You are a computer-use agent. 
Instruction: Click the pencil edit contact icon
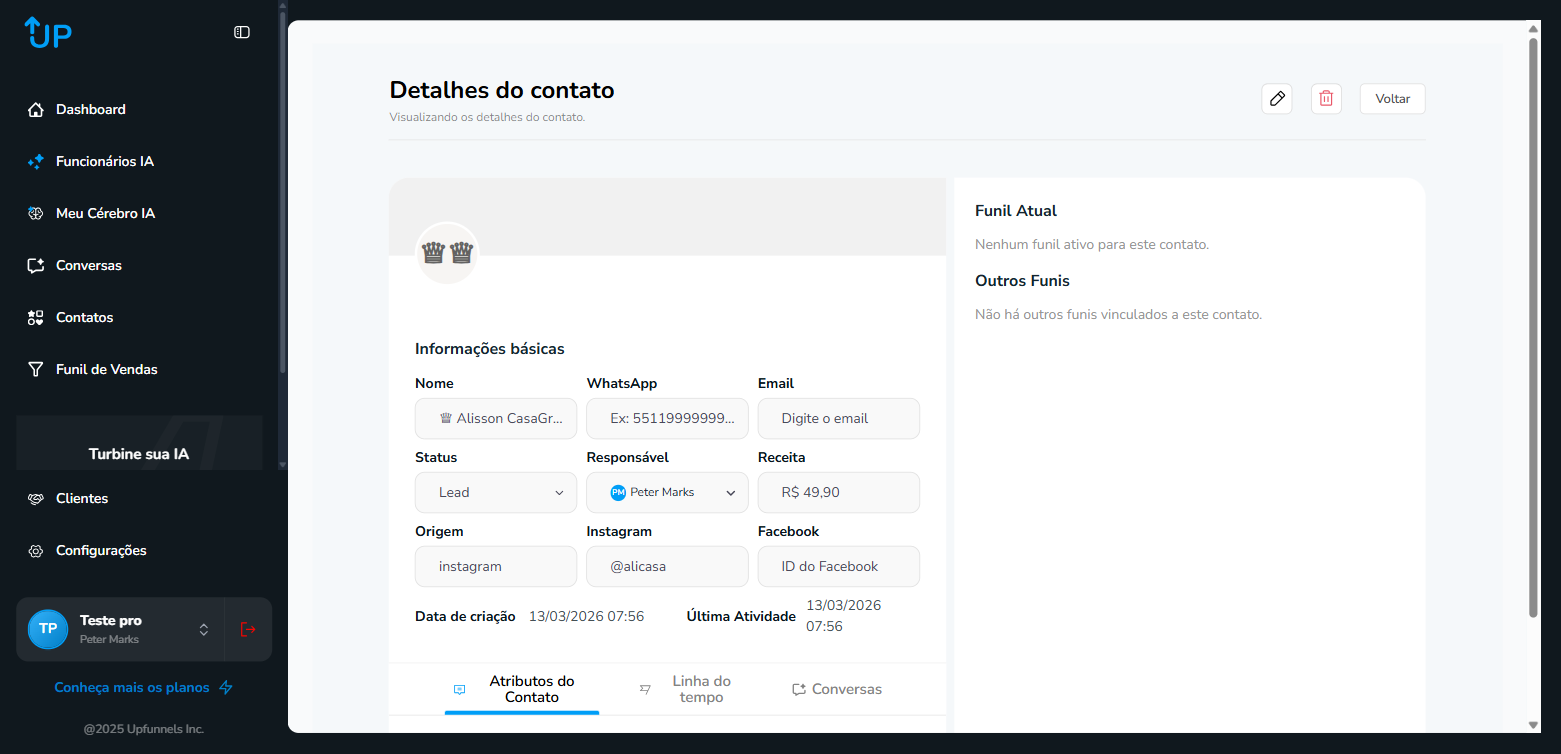1276,99
